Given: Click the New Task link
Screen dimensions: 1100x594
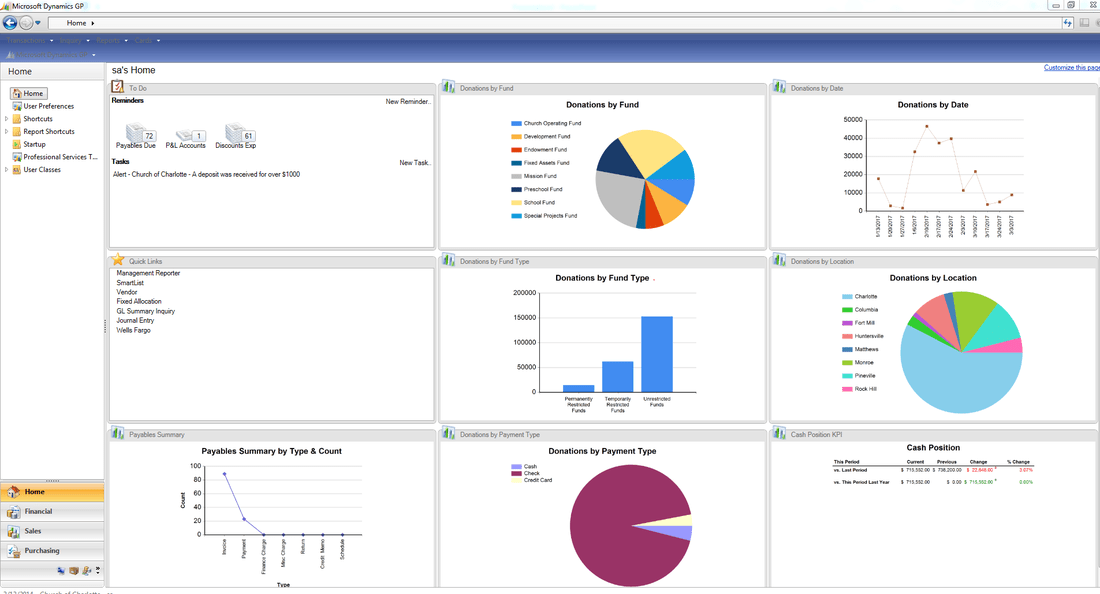Looking at the screenshot, I should tap(415, 162).
